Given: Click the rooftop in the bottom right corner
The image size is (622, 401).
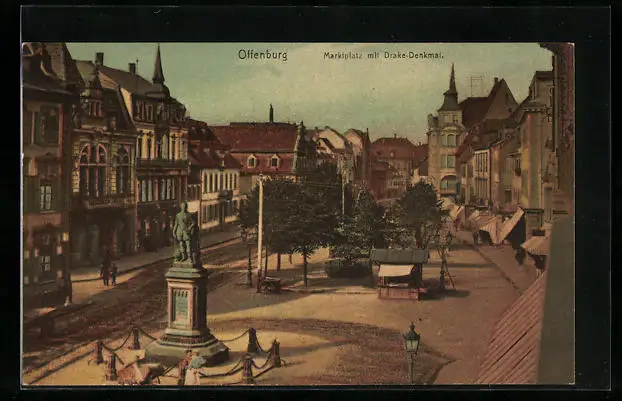Looking at the screenshot, I should tap(520, 340).
